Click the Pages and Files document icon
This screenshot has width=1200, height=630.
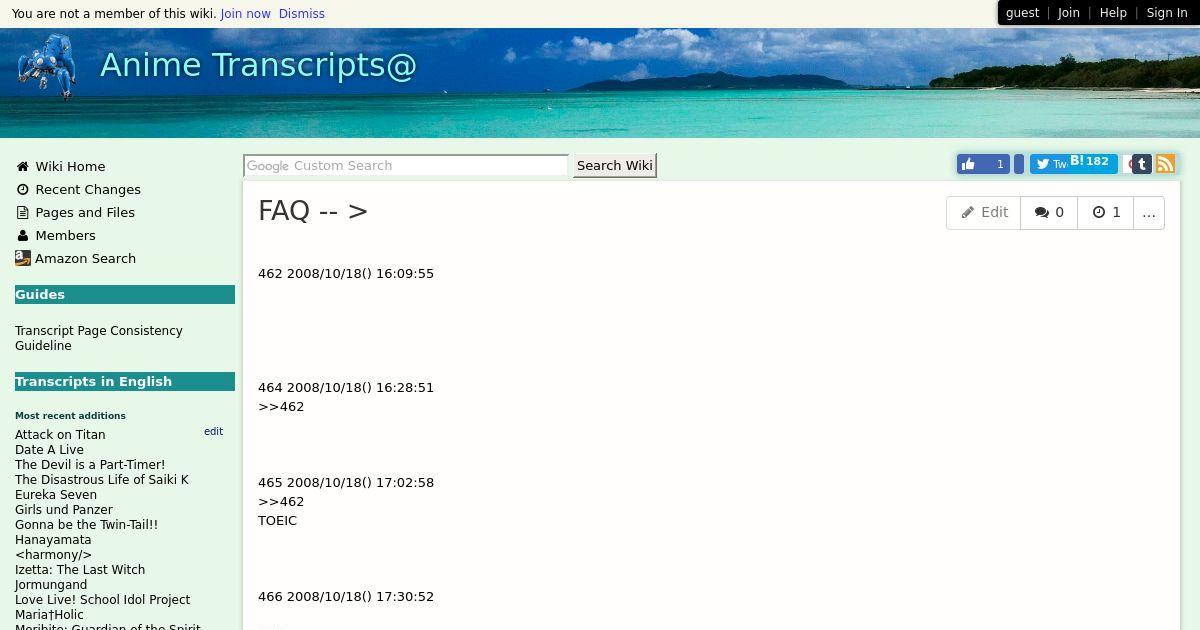pos(22,213)
